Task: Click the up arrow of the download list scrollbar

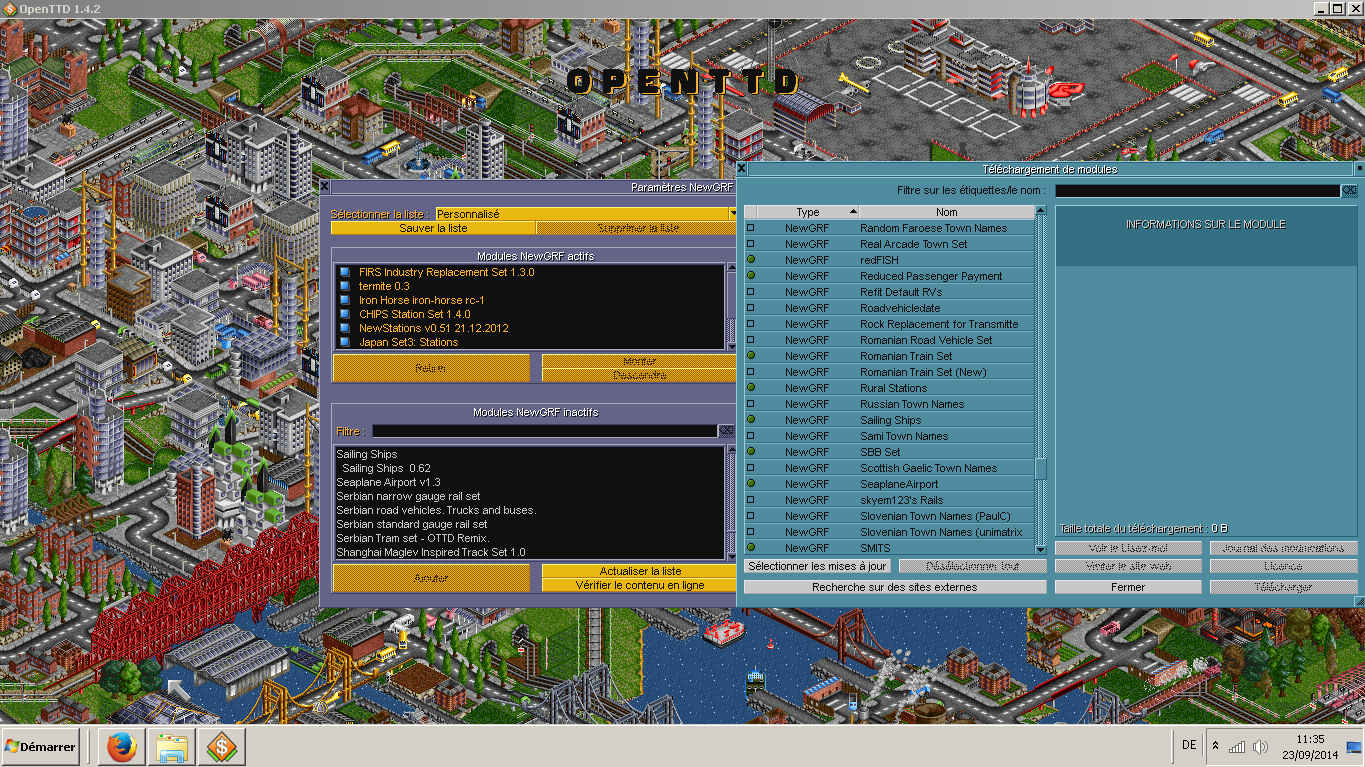Action: (1041, 212)
